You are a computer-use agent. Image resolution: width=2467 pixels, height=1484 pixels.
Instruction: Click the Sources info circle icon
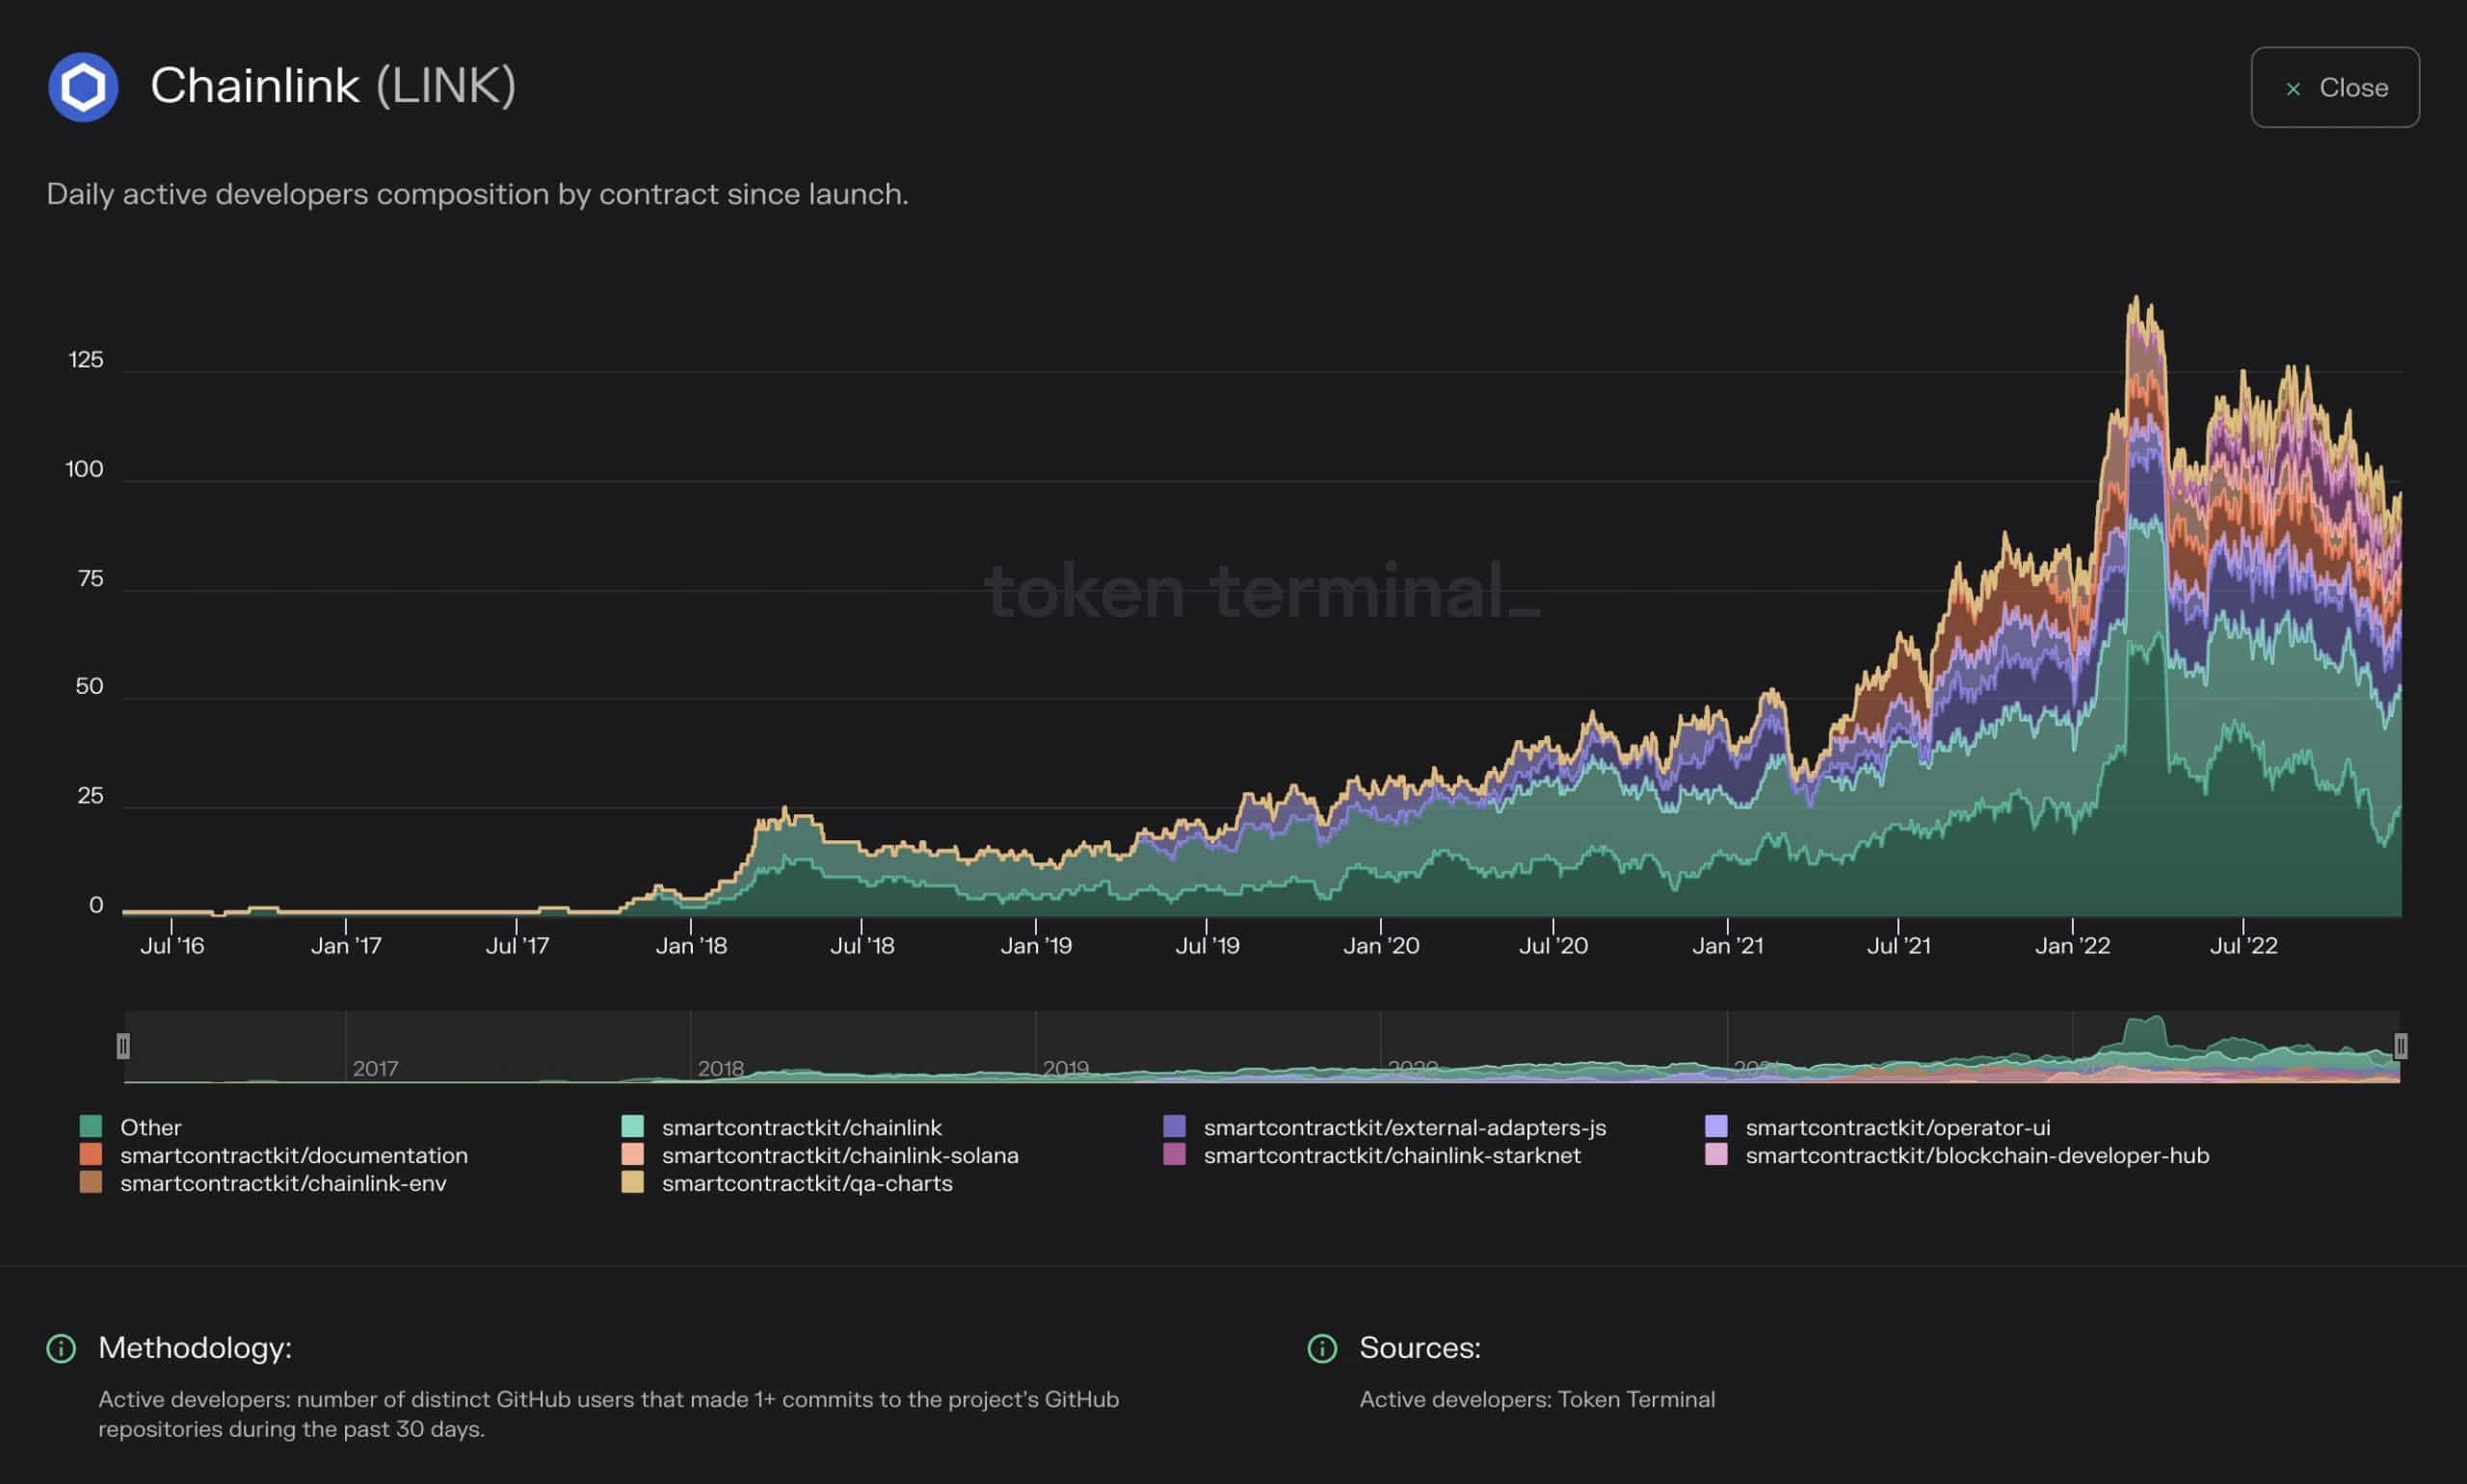pos(1322,1348)
